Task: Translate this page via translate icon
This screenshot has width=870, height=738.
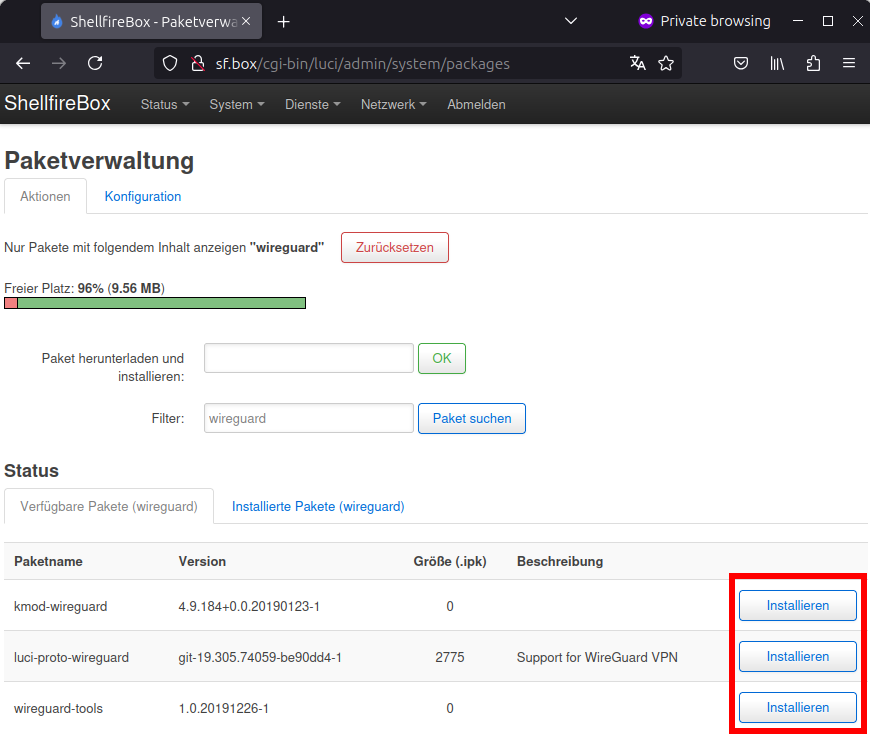Action: [x=638, y=63]
